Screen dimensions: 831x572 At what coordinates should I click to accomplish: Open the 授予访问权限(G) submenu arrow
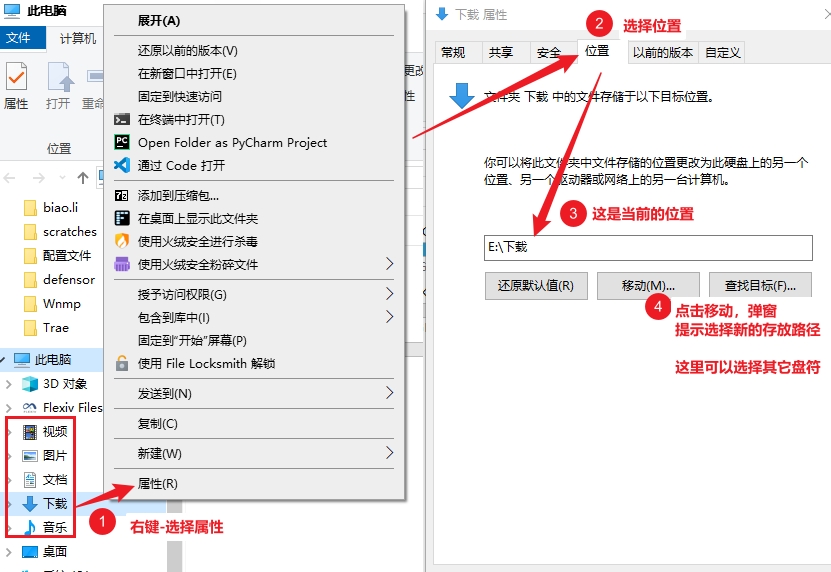pos(390,295)
